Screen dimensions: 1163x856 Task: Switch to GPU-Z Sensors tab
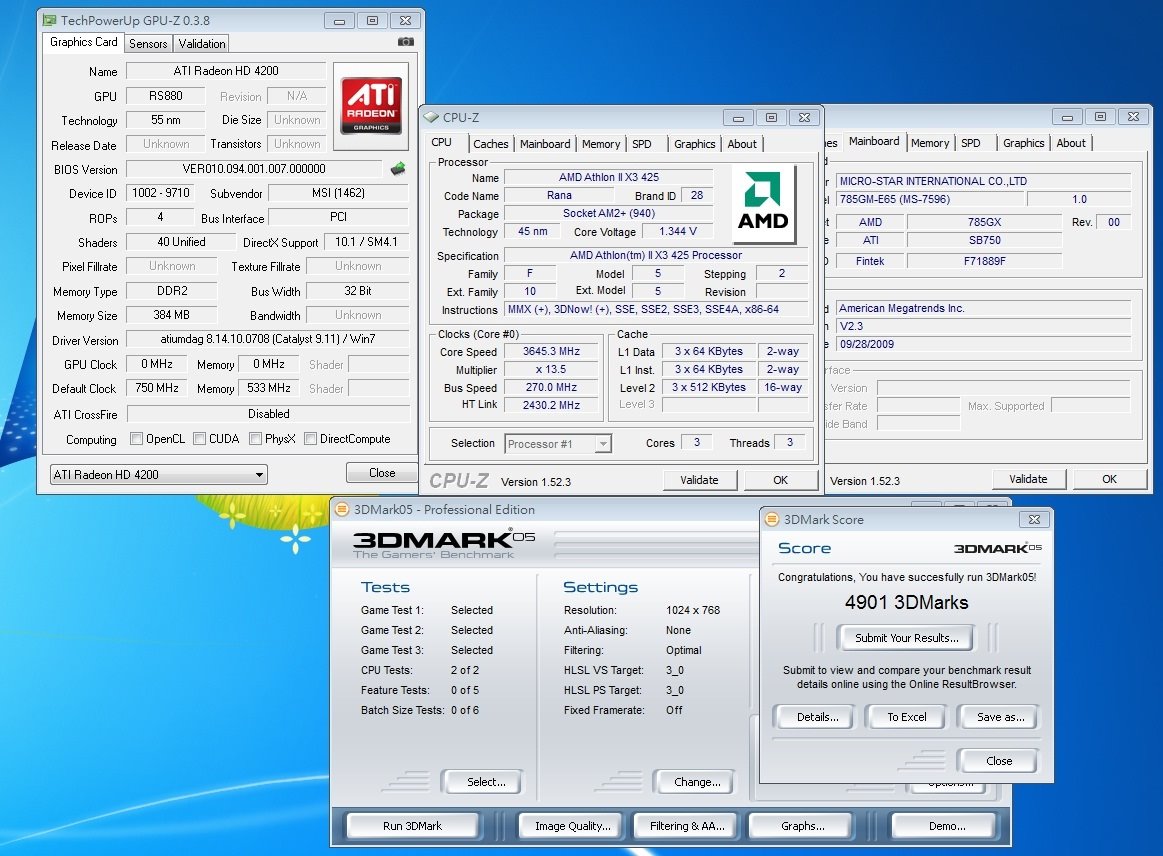pos(148,44)
